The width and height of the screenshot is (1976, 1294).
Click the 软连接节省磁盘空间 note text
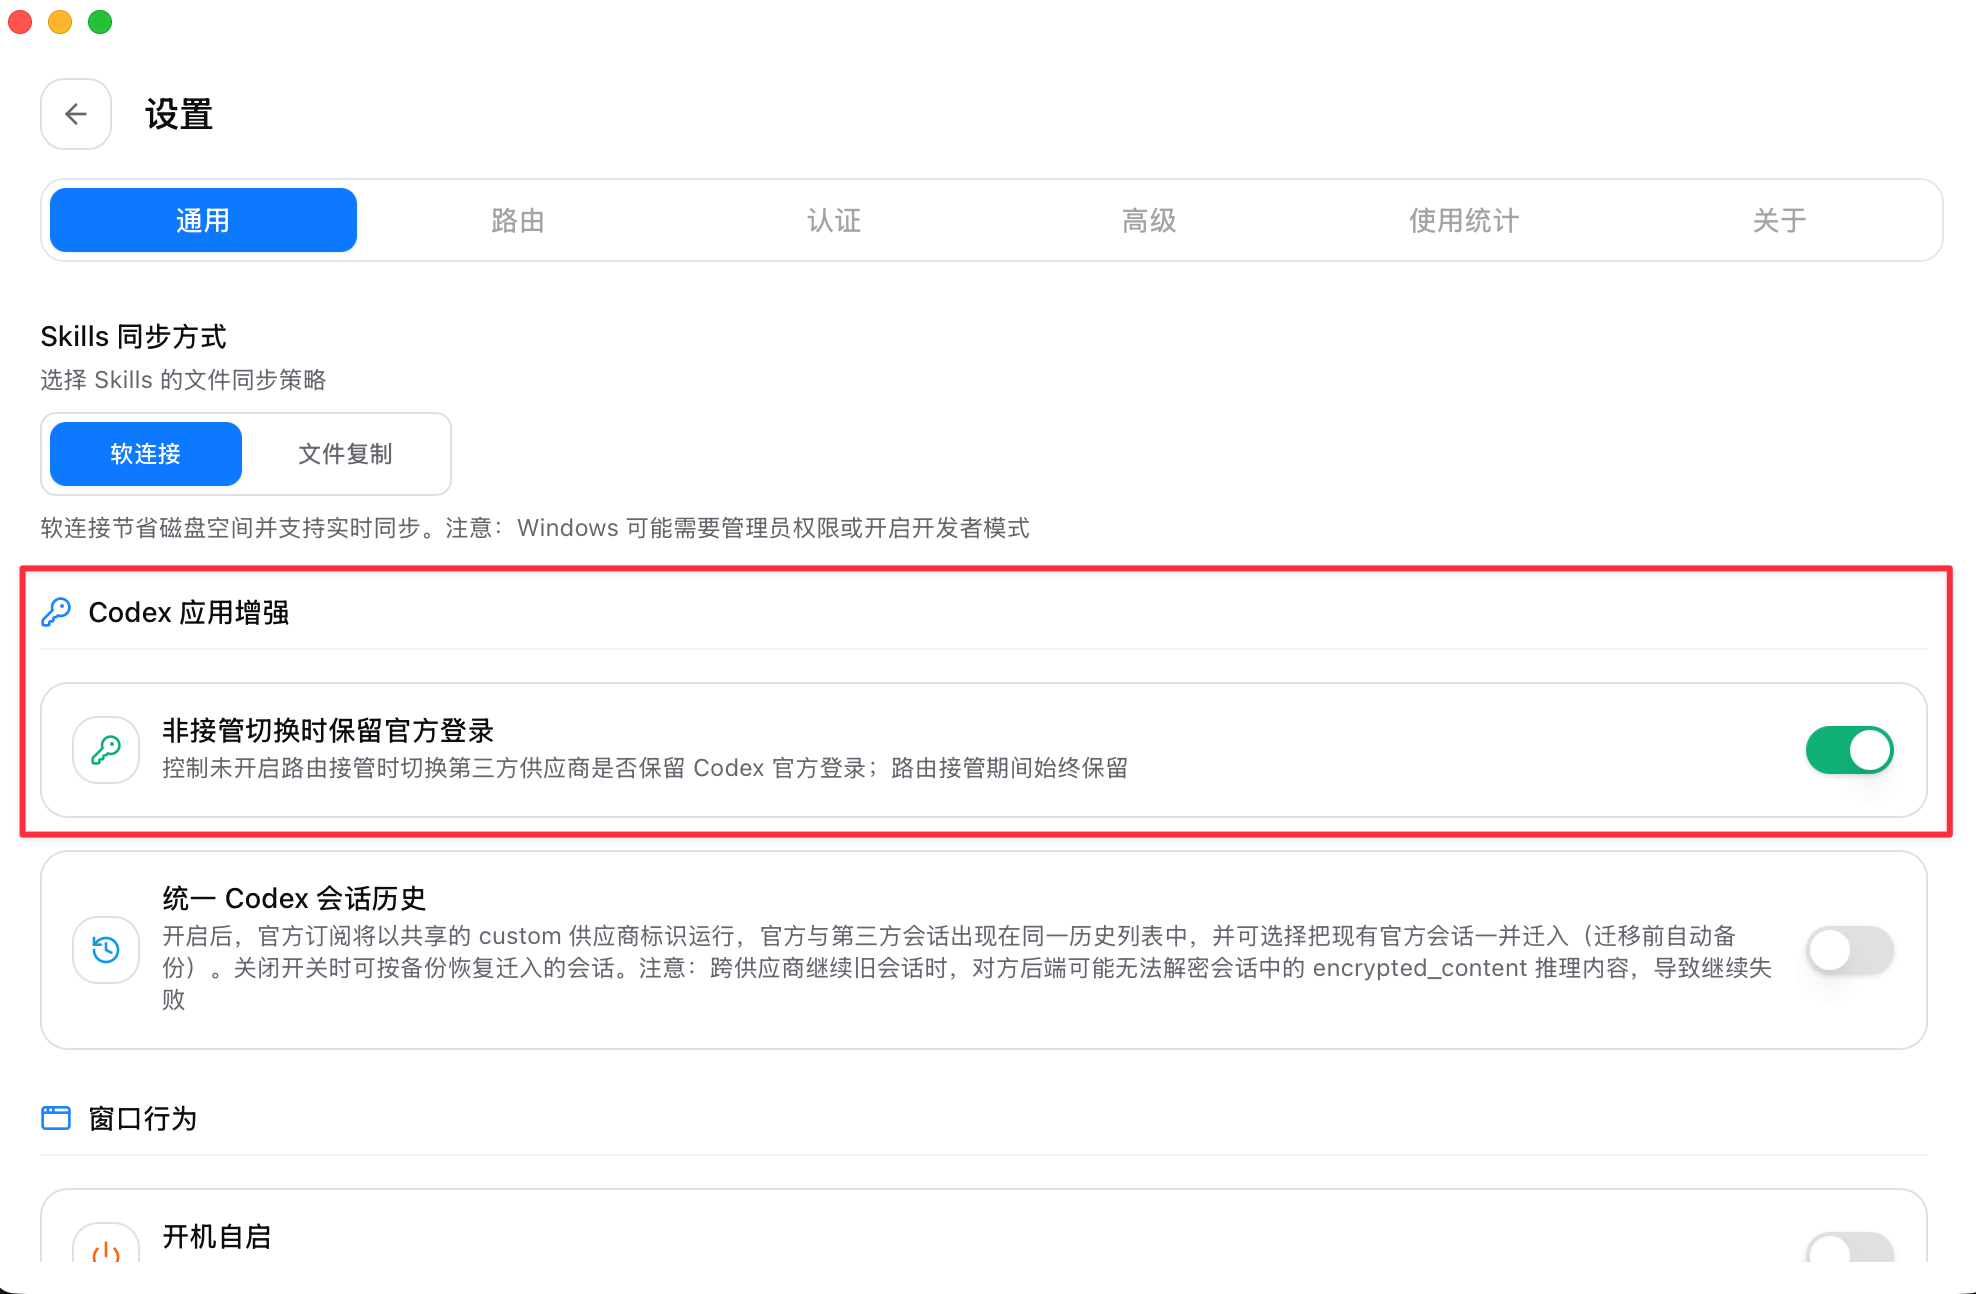point(535,528)
